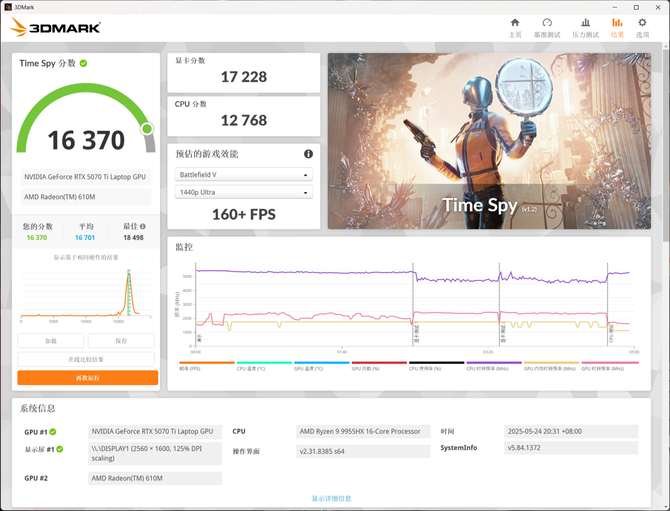Switch to the Results (结果) tab
The height and width of the screenshot is (511, 670).
pyautogui.click(x=617, y=27)
